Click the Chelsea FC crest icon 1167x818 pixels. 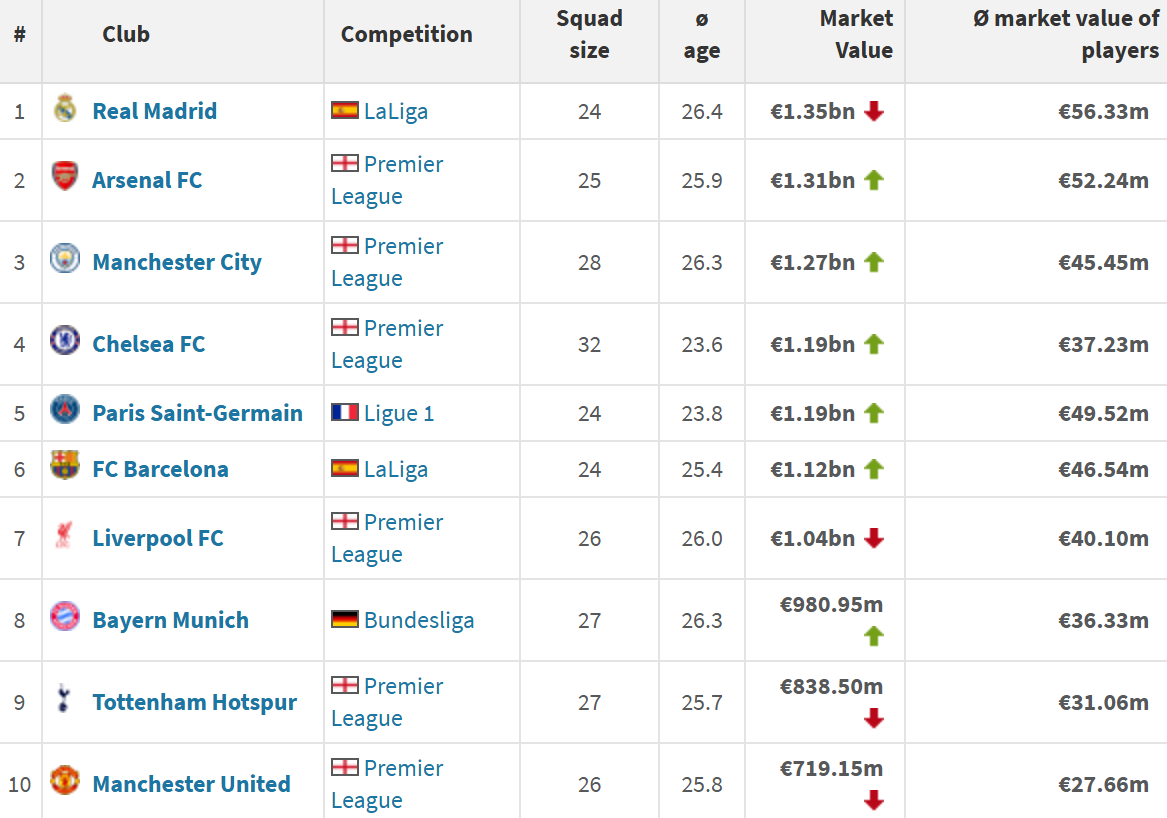65,342
